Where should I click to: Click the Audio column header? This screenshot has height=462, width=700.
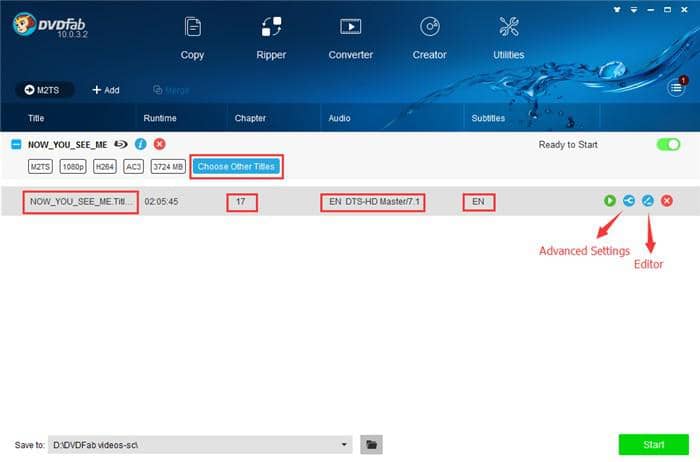[x=339, y=118]
